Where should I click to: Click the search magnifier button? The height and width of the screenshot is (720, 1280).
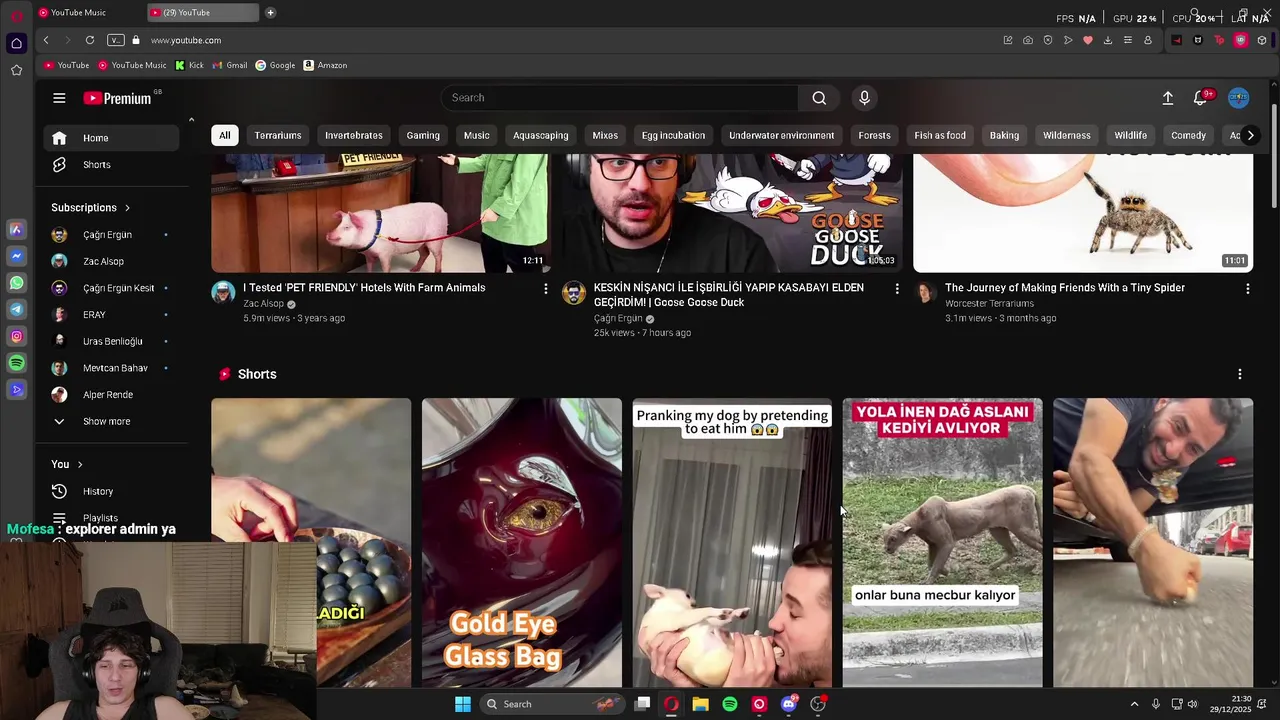(x=819, y=98)
